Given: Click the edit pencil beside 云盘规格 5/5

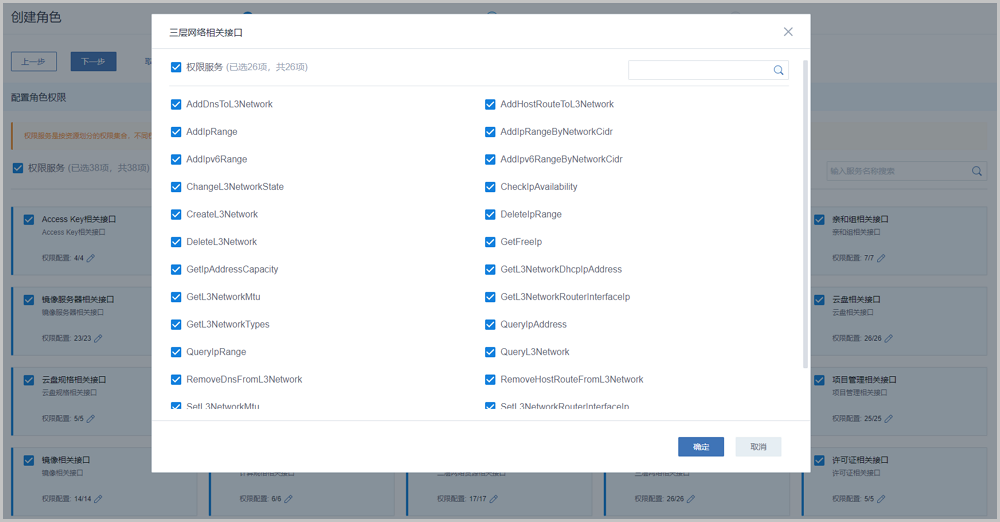Looking at the screenshot, I should click(x=92, y=419).
